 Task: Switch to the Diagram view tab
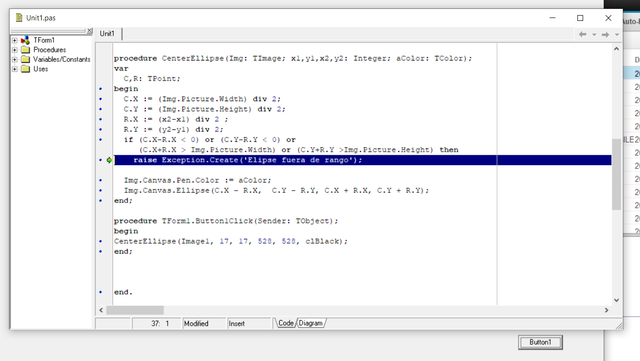(311, 323)
